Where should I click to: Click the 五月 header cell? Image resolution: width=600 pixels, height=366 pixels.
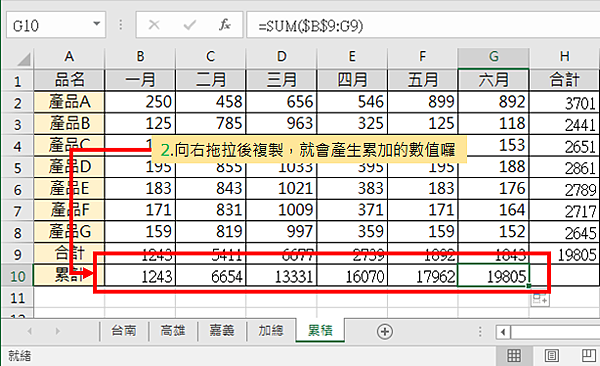tap(422, 80)
